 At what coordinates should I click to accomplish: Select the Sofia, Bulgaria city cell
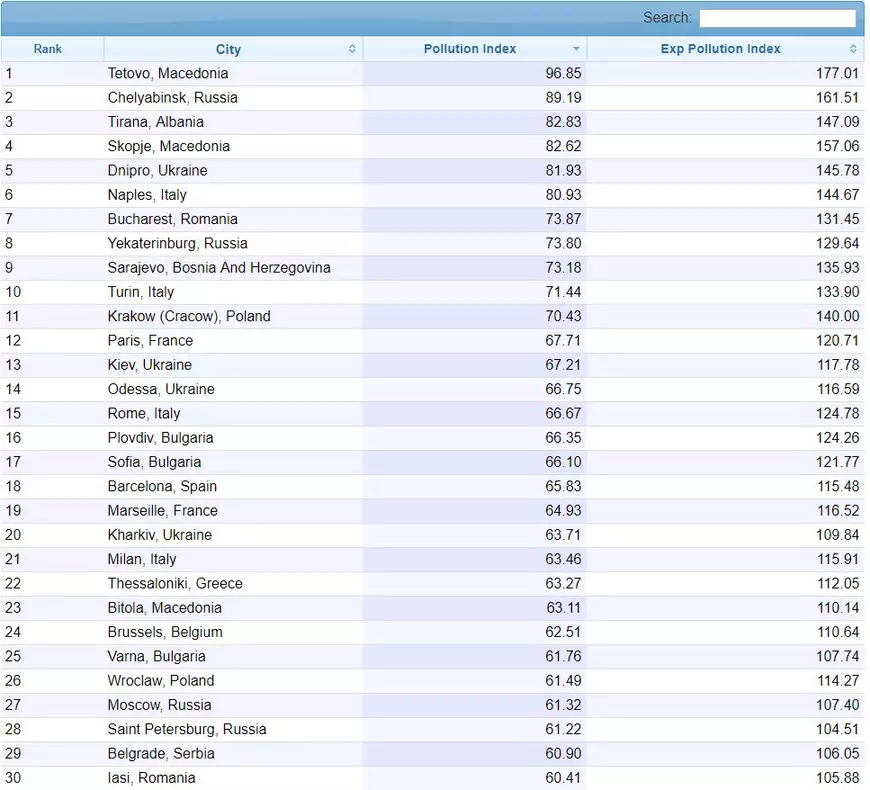pyautogui.click(x=233, y=462)
